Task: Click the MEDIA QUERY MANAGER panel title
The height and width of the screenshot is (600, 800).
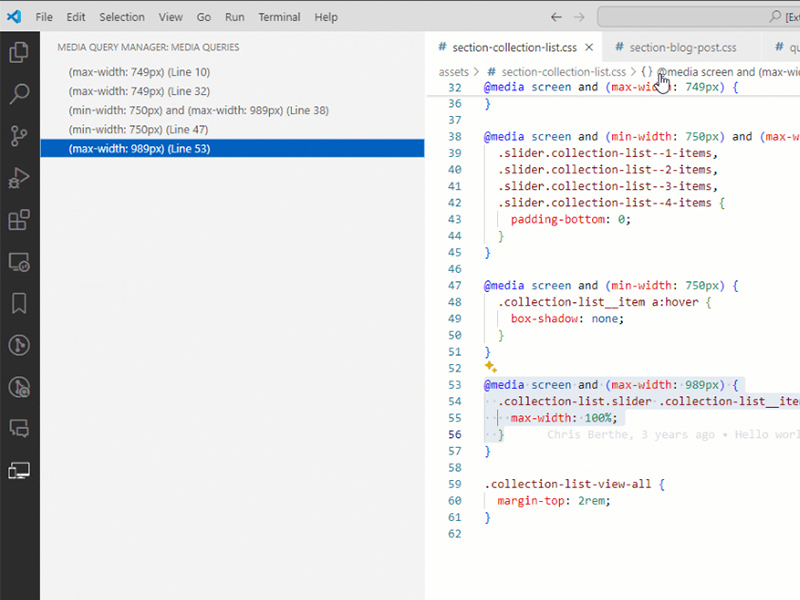Action: [x=148, y=47]
